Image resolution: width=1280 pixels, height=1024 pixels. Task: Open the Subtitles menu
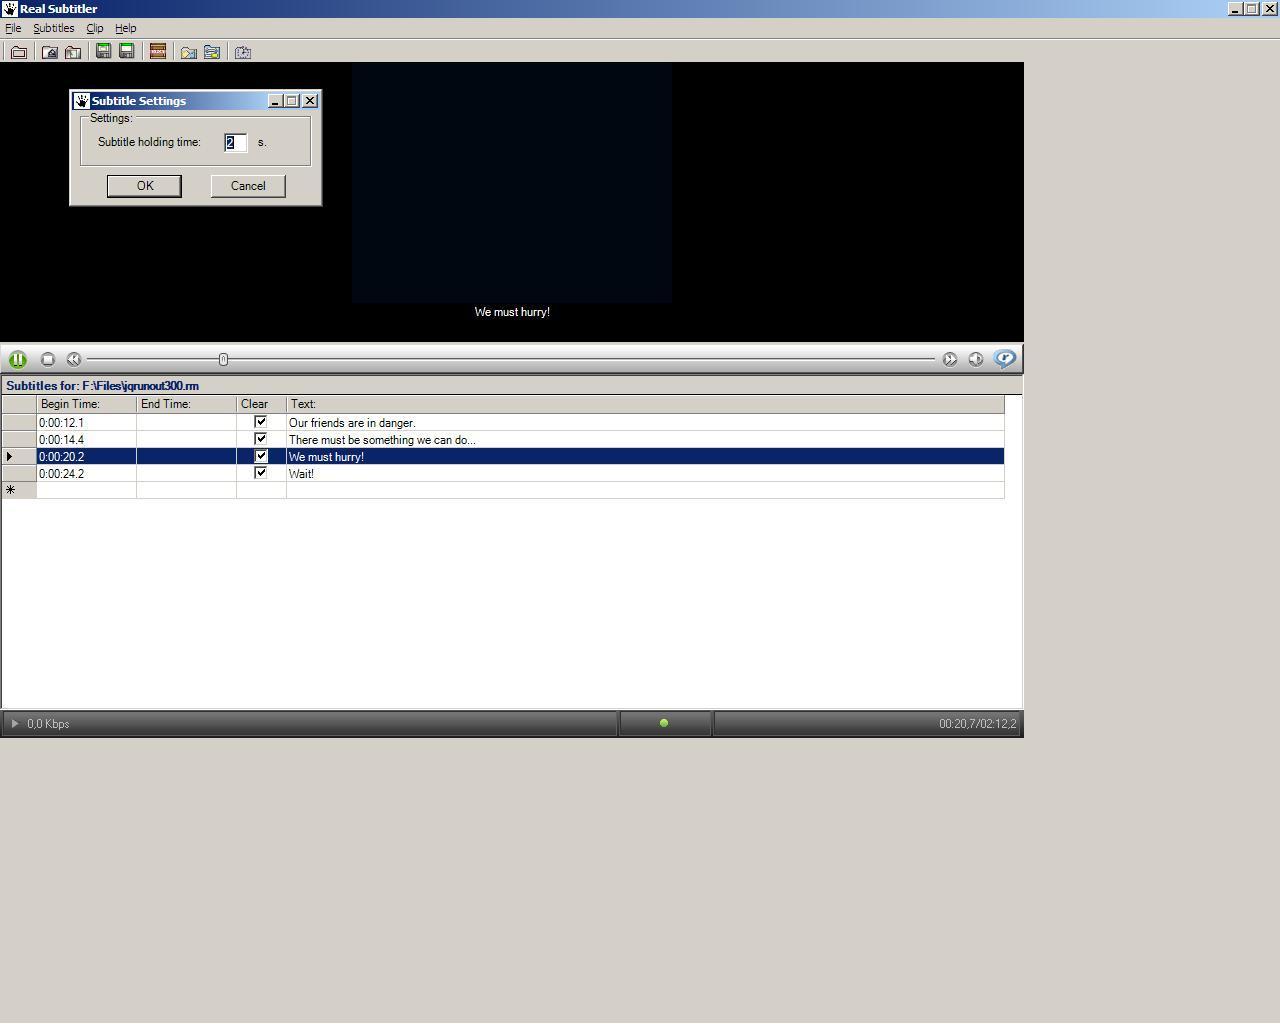[x=53, y=28]
